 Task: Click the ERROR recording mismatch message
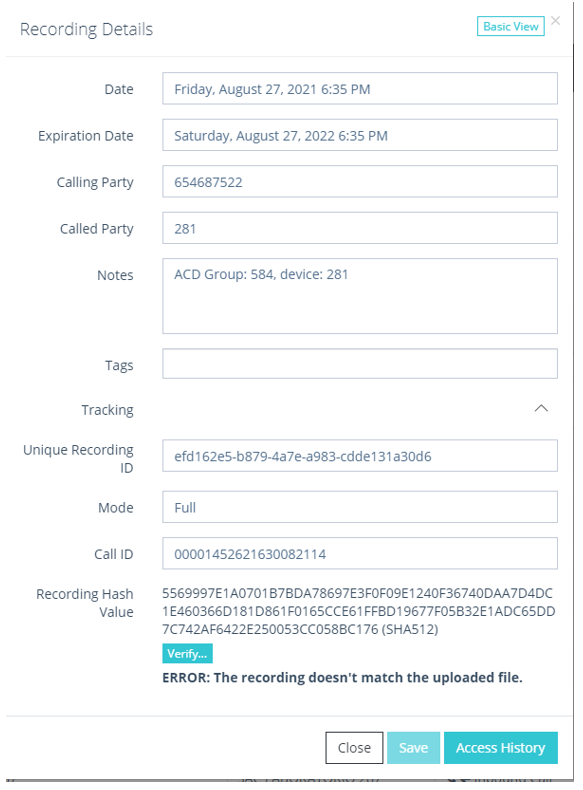342,678
